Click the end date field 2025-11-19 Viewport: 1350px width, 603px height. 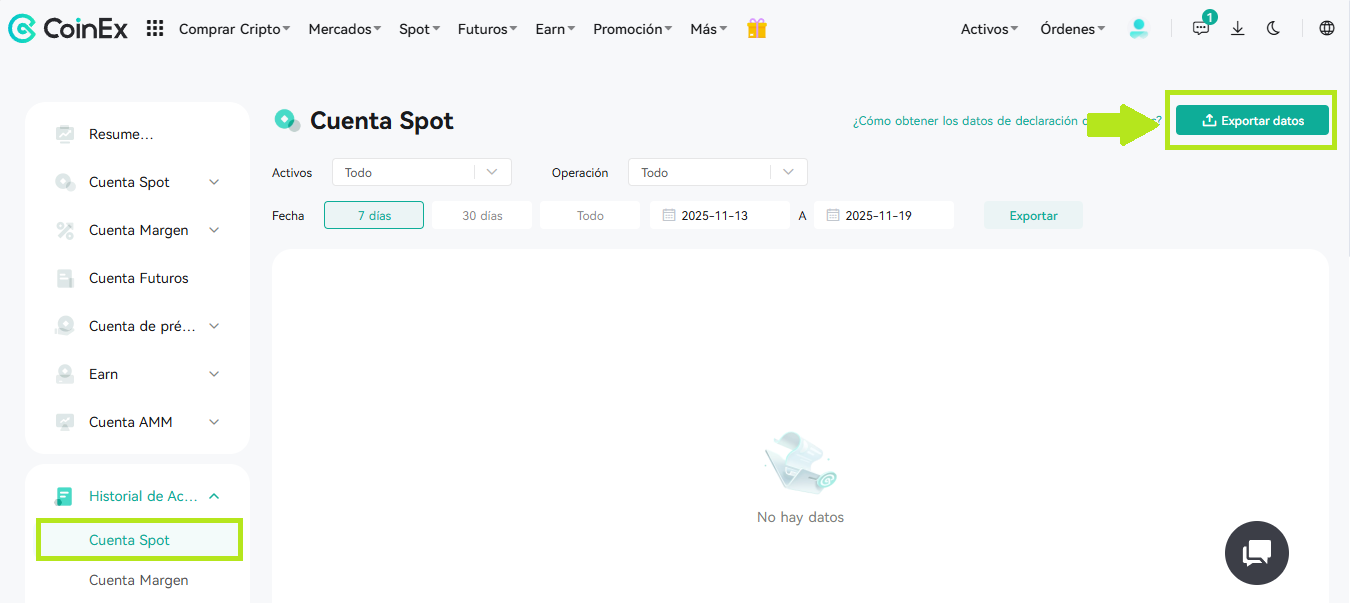point(884,215)
